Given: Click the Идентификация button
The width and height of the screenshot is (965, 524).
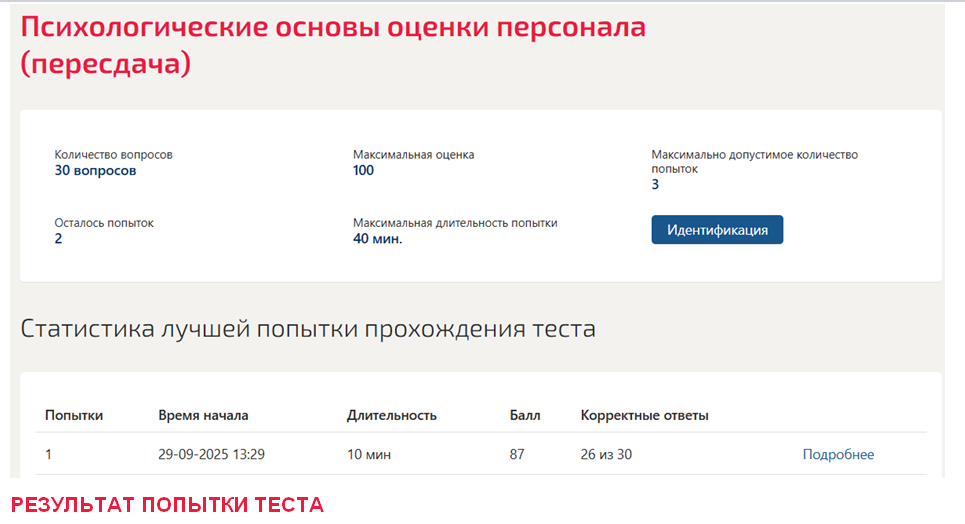Looking at the screenshot, I should tap(717, 230).
